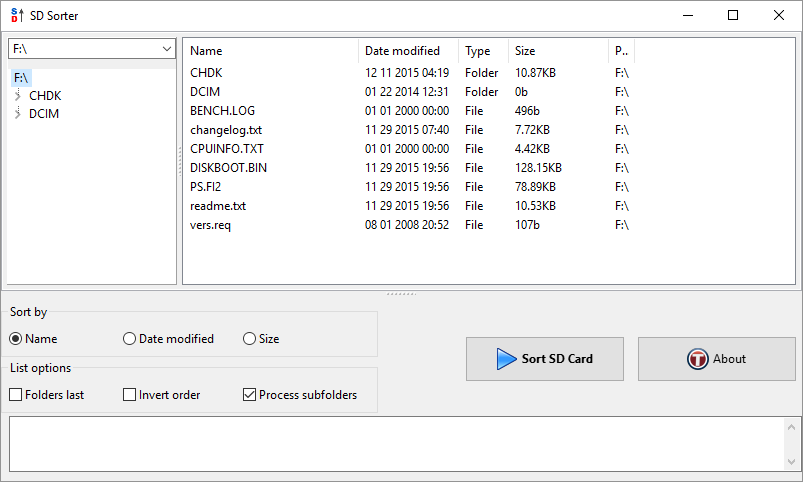
Task: Select DISKBOOT.BIN in the file list
Action: 229,168
